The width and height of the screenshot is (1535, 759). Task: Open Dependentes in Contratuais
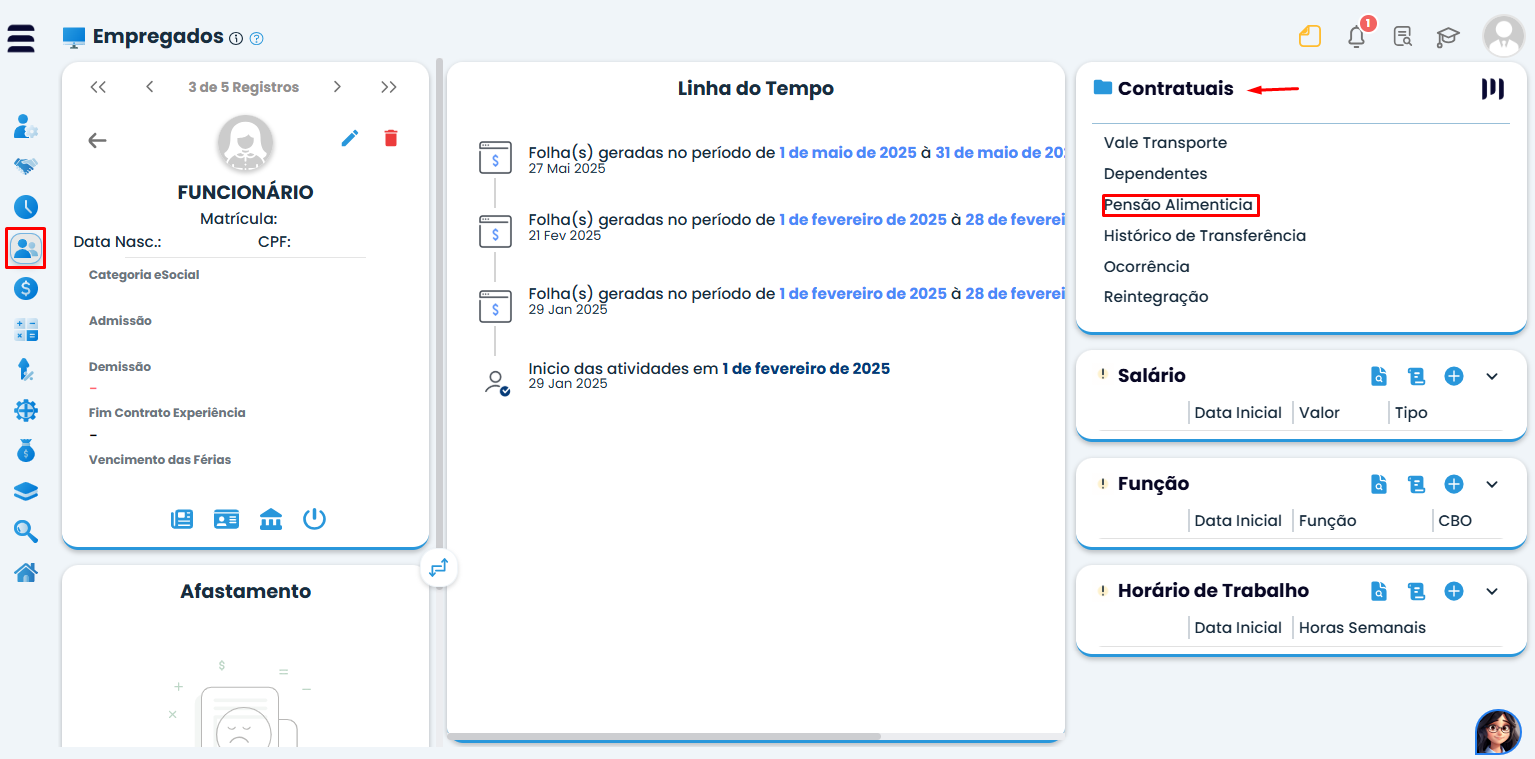[x=1155, y=174]
